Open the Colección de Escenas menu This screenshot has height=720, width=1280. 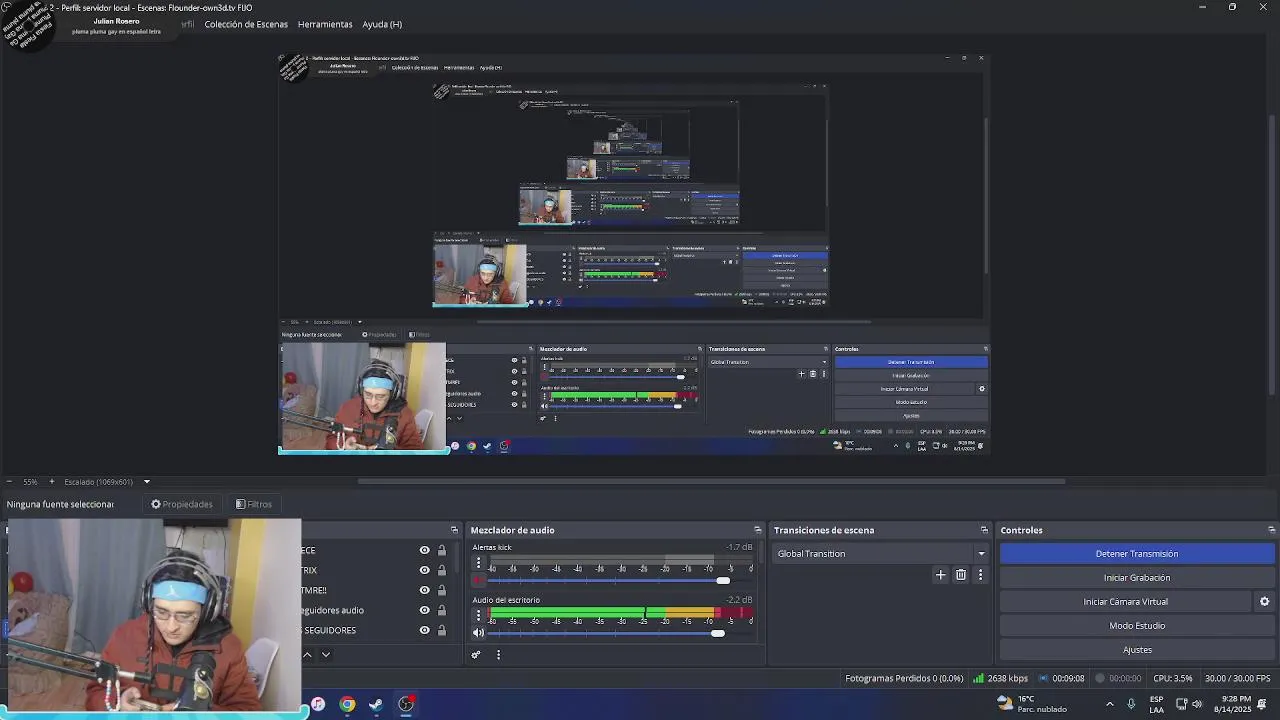(x=246, y=24)
